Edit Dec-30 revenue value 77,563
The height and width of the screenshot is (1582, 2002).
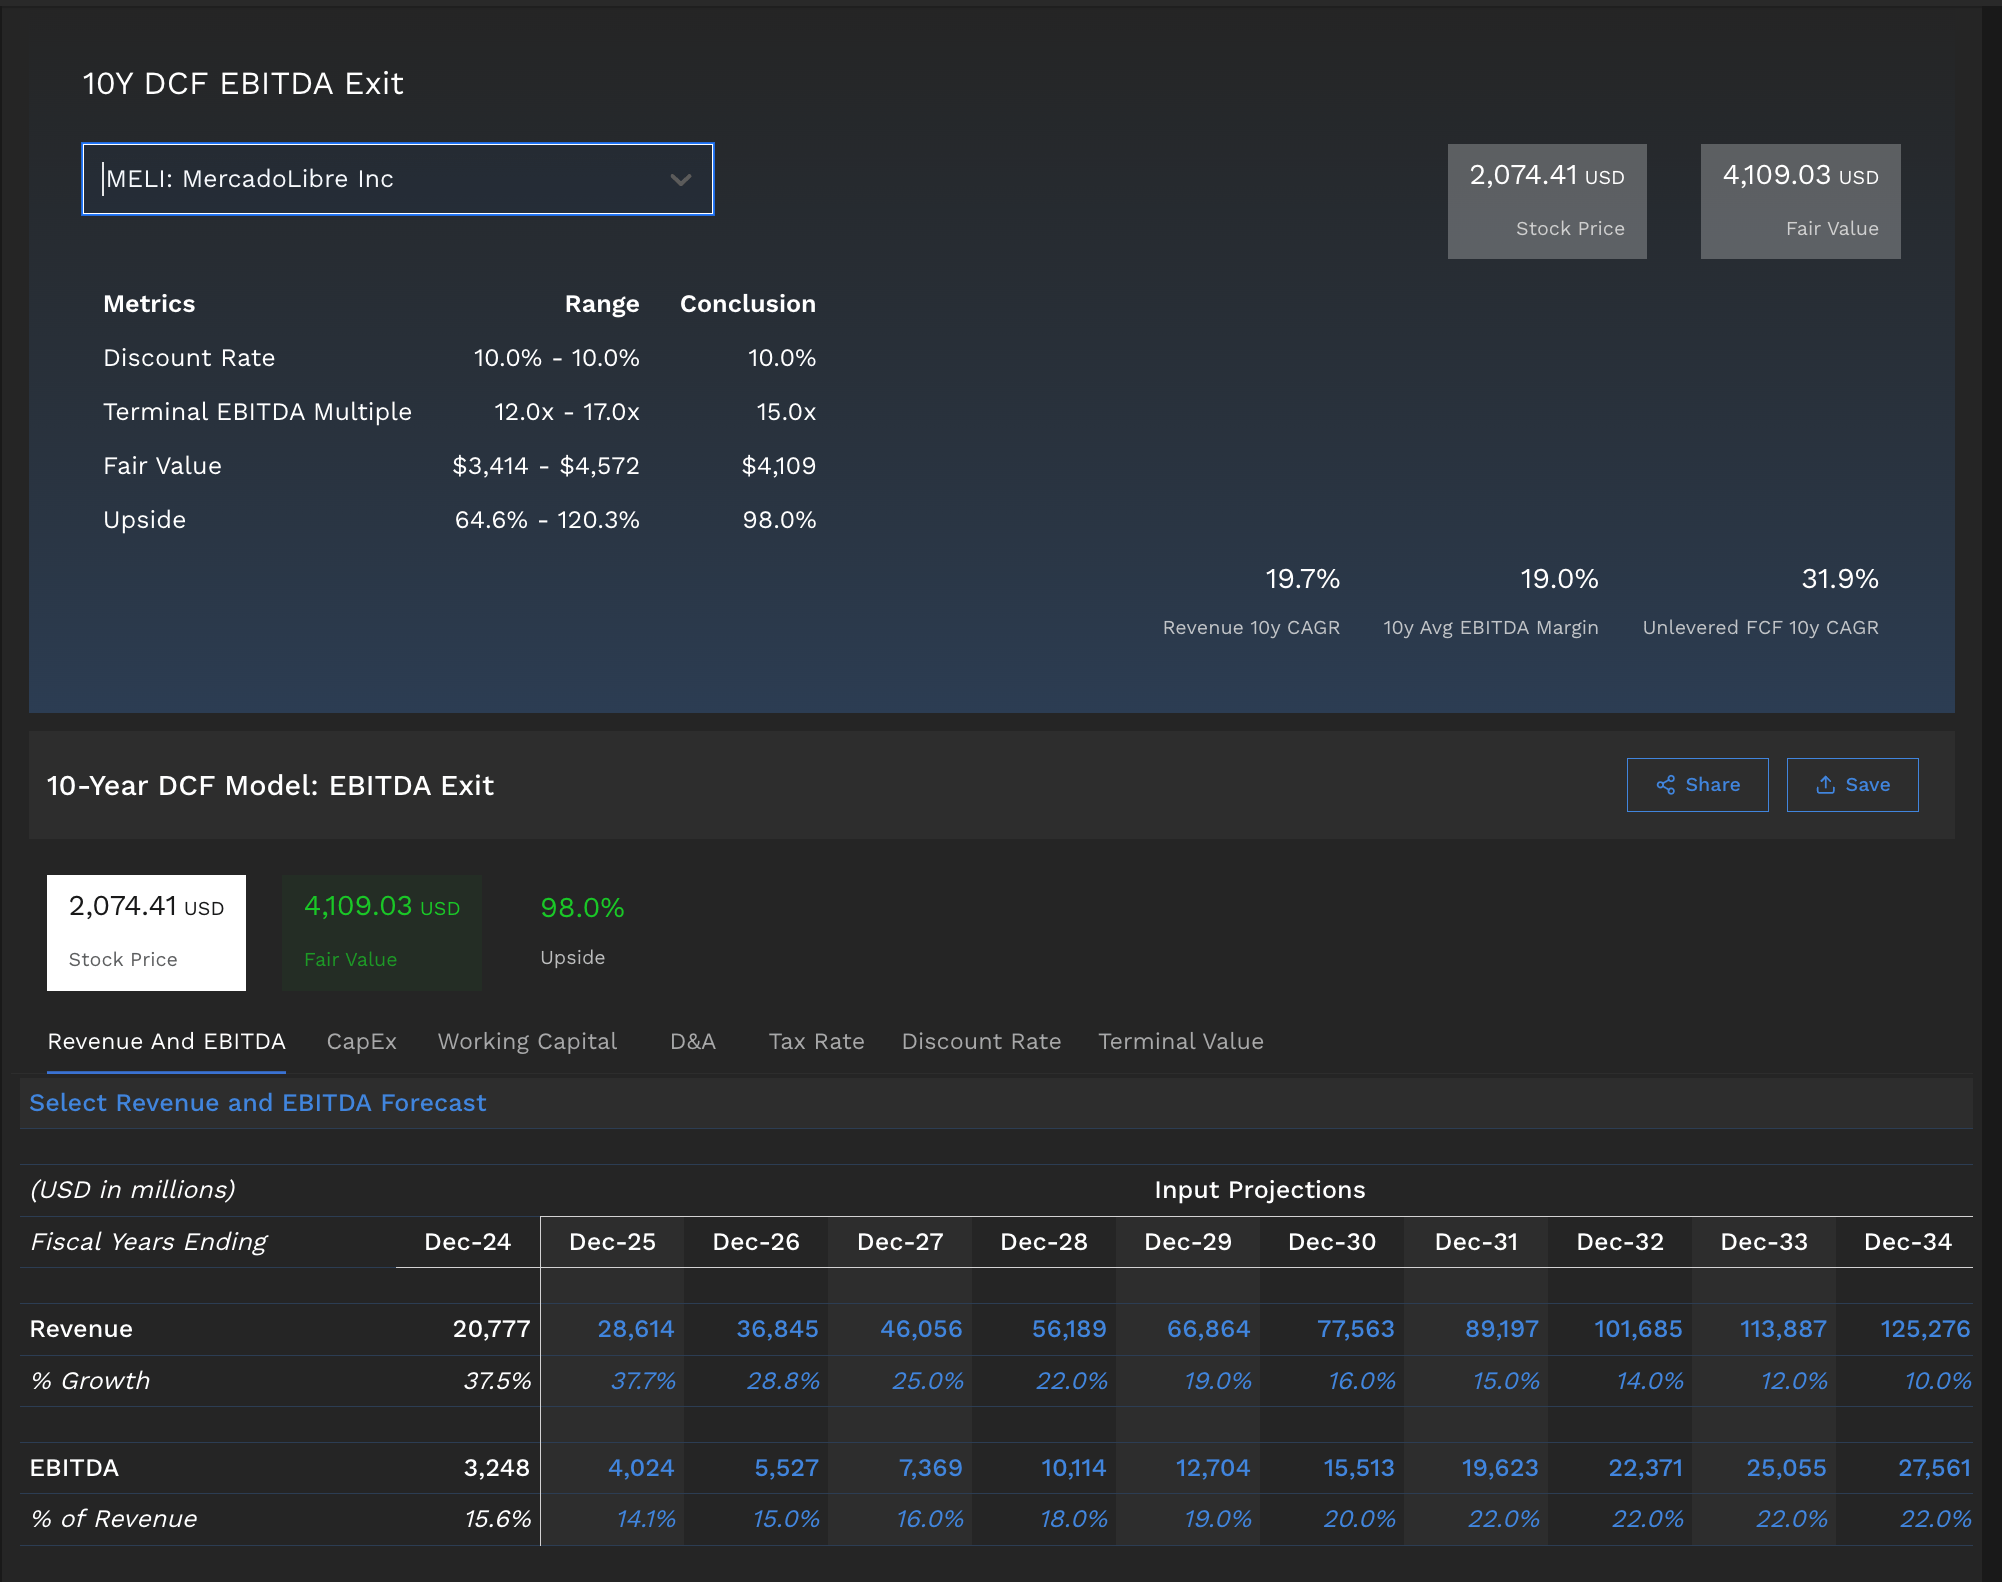[x=1355, y=1329]
